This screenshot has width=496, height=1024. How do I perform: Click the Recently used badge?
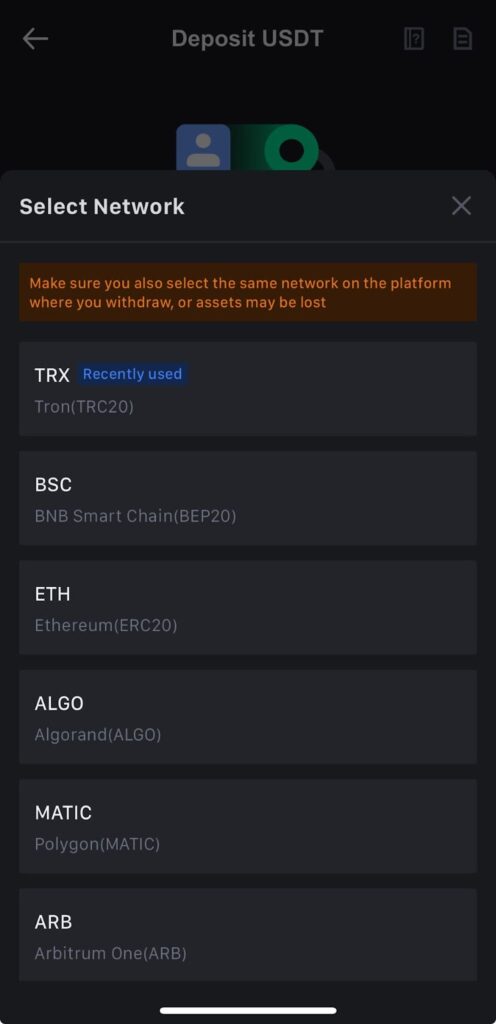(132, 374)
